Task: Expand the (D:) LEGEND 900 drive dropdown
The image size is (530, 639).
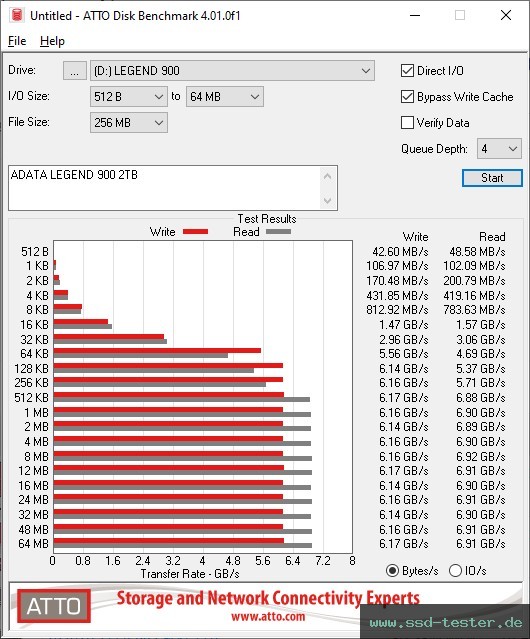Action: (x=232, y=71)
